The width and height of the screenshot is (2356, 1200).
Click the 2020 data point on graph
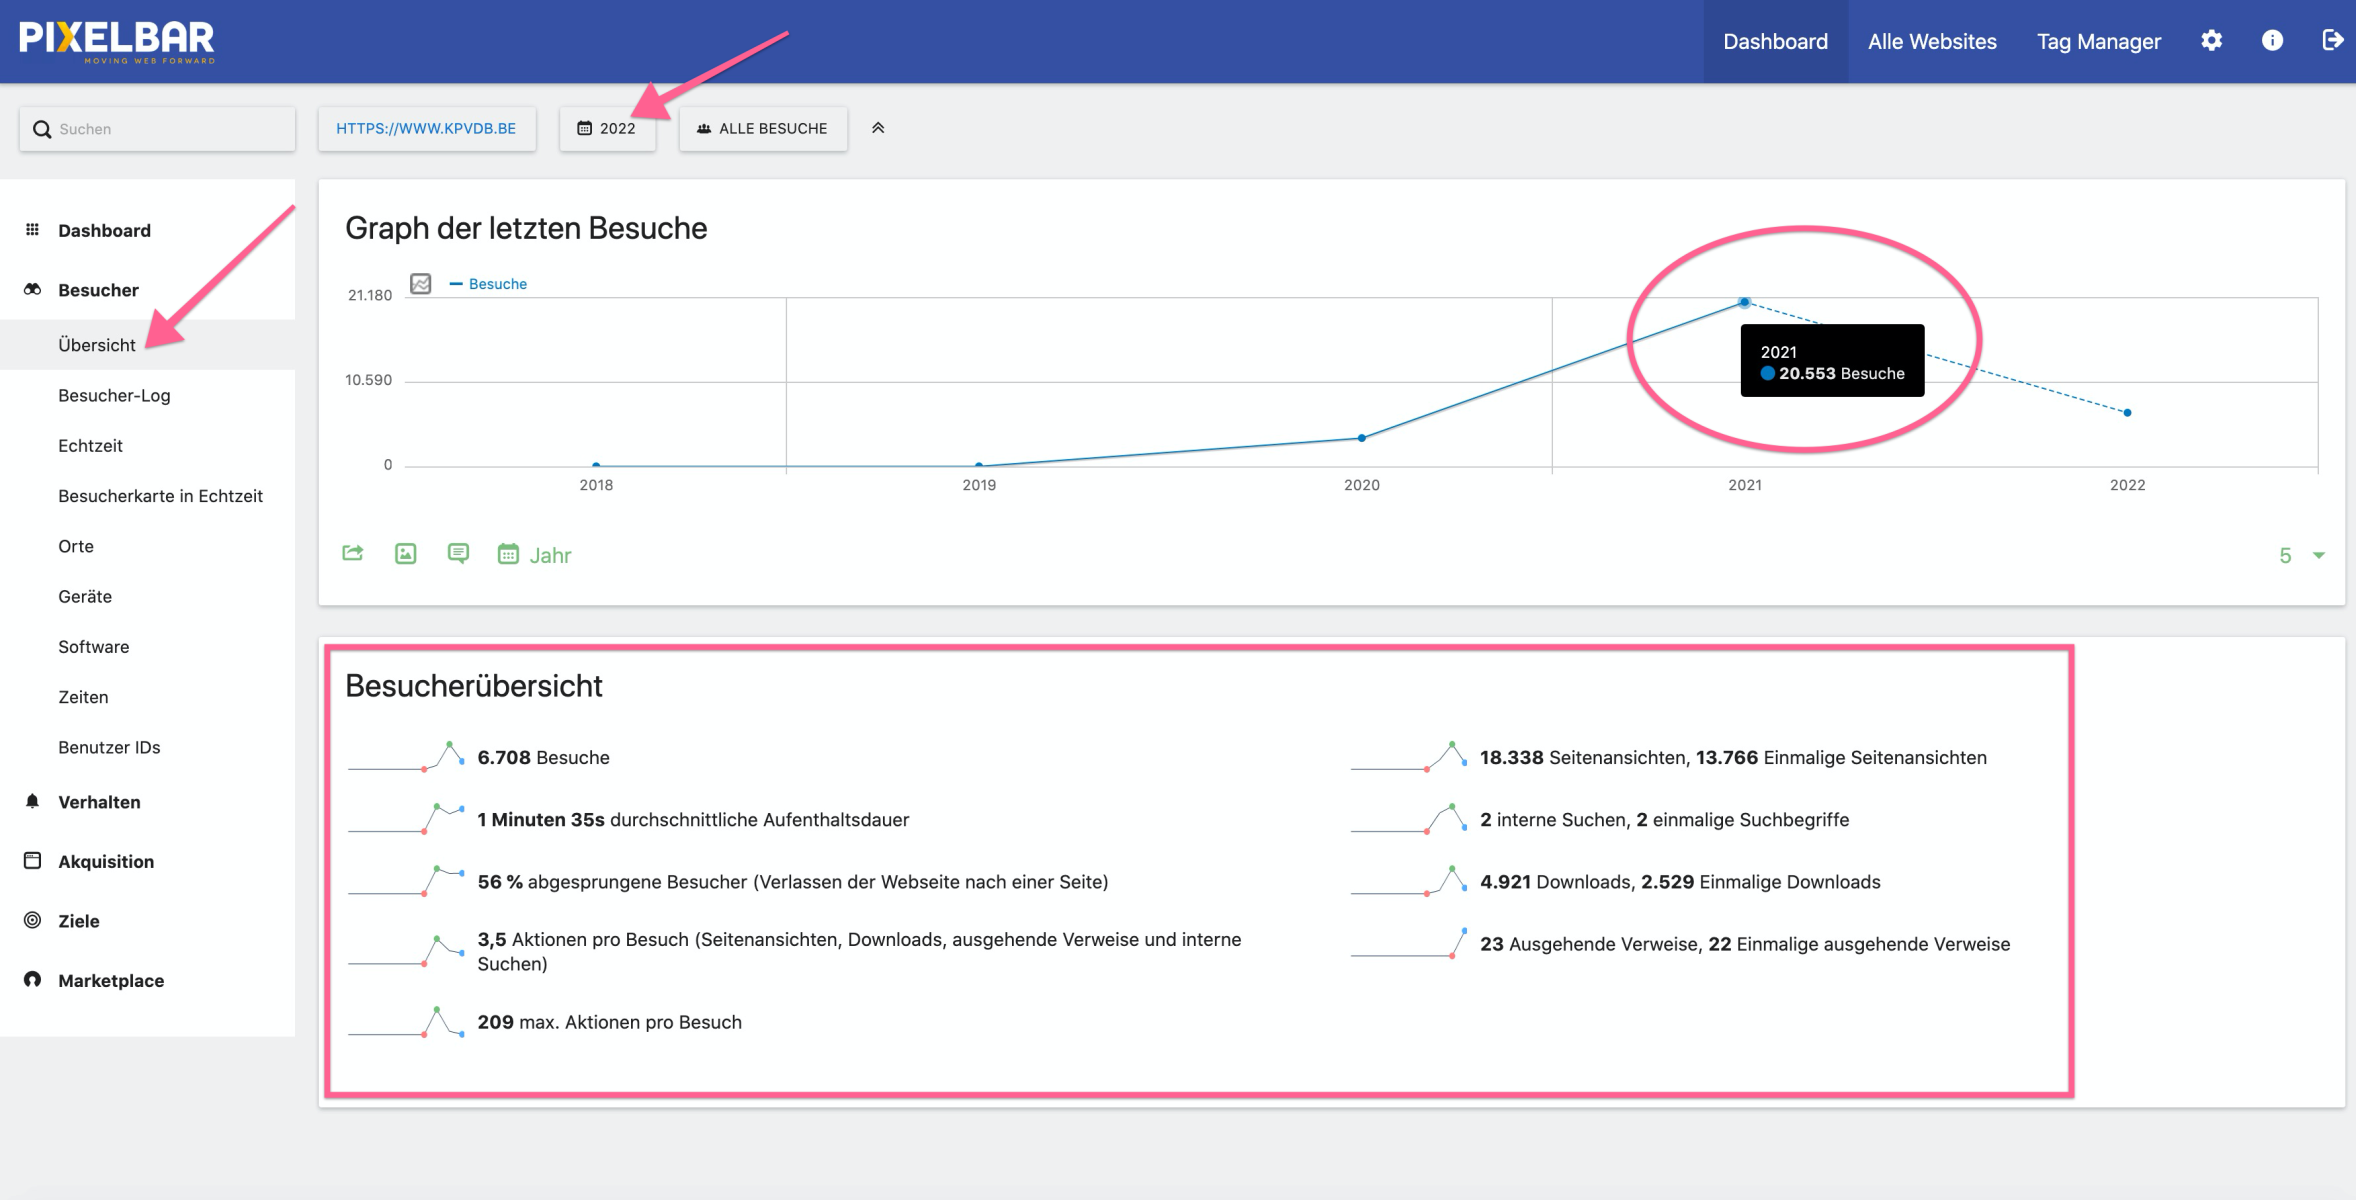pyautogui.click(x=1362, y=438)
